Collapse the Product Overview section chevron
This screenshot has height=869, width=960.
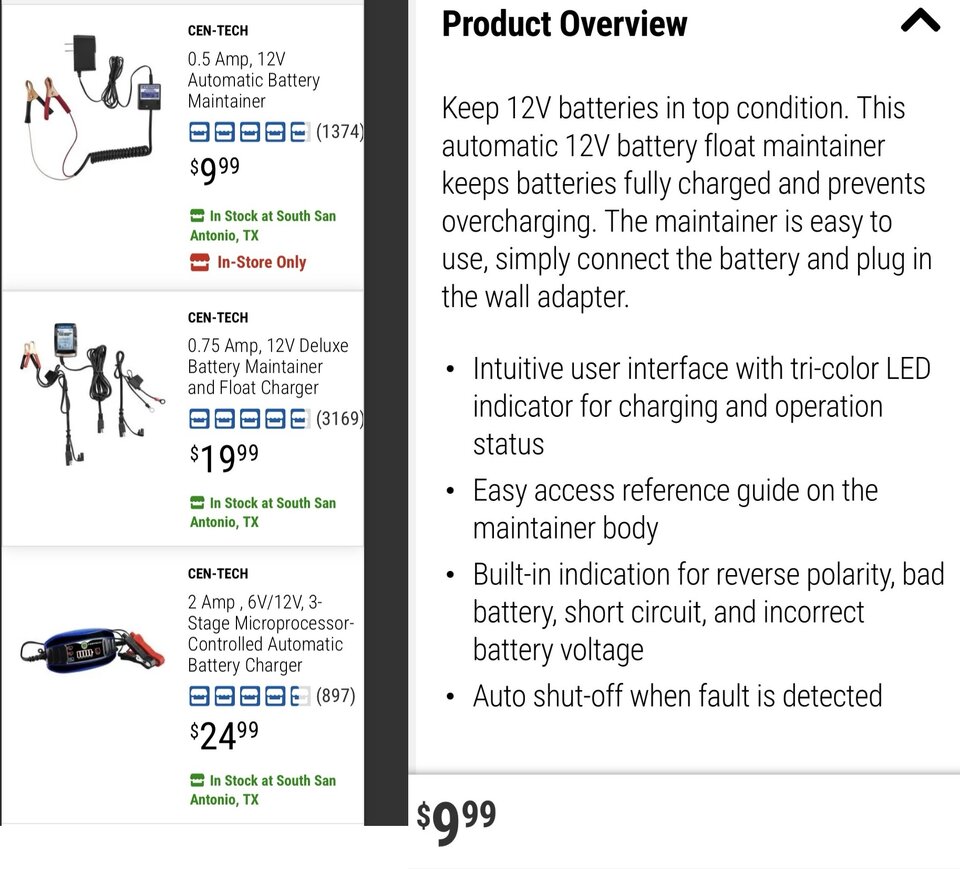coord(920,22)
